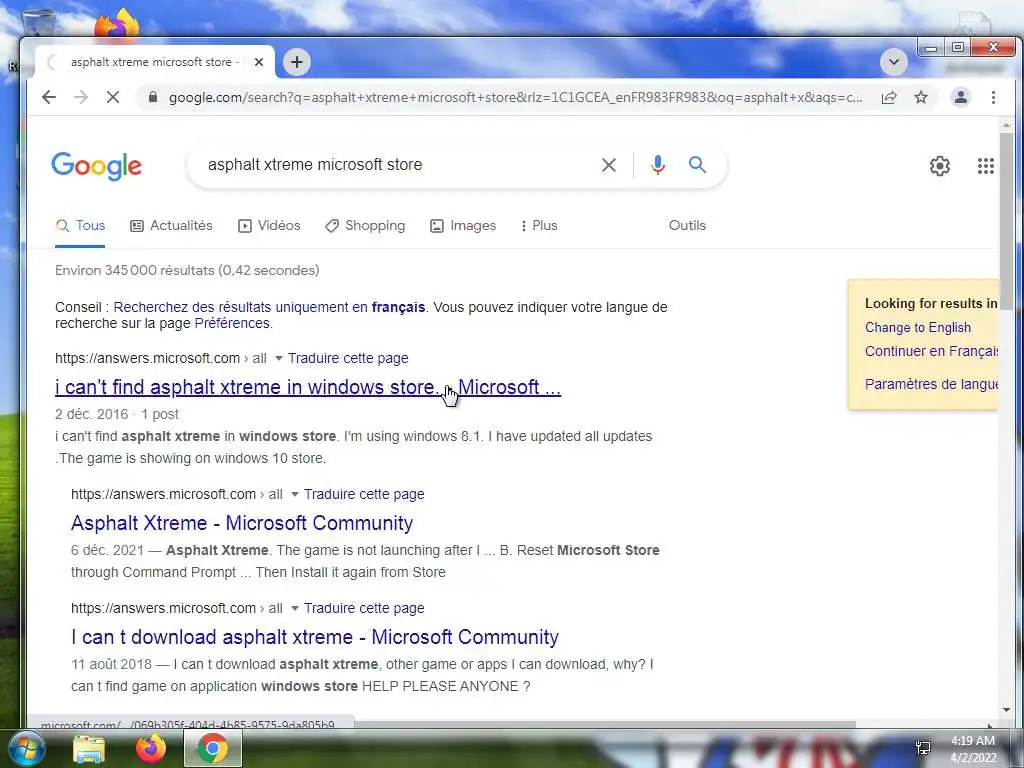Click the browser address bar
Screen dimensions: 1024x768
tap(515, 97)
